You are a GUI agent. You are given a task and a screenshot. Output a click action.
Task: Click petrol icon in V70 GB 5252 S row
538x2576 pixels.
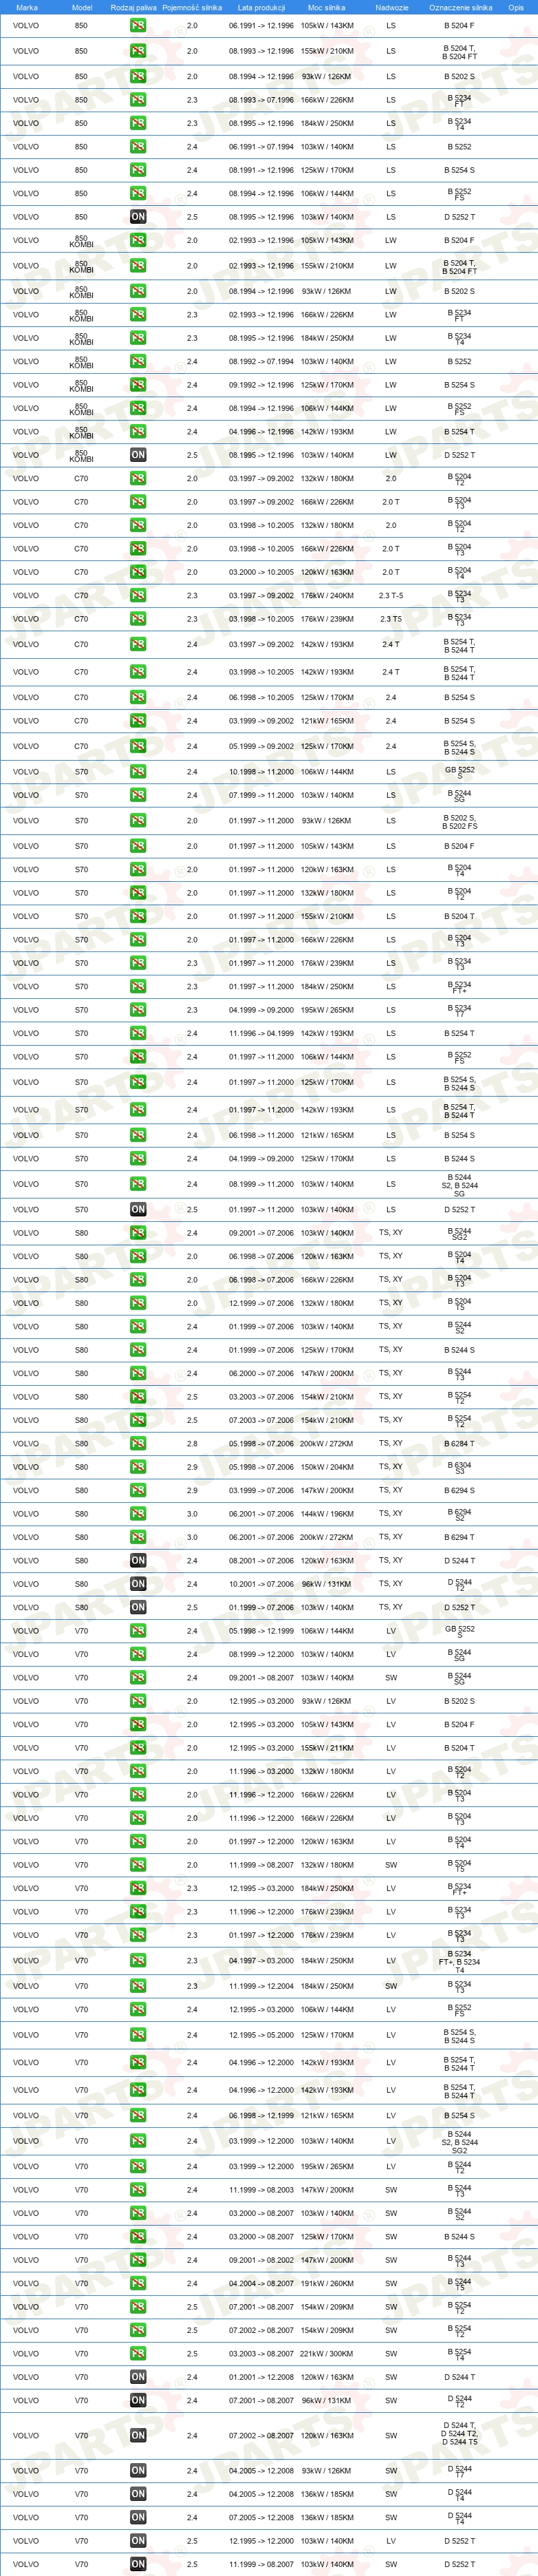(x=138, y=1631)
